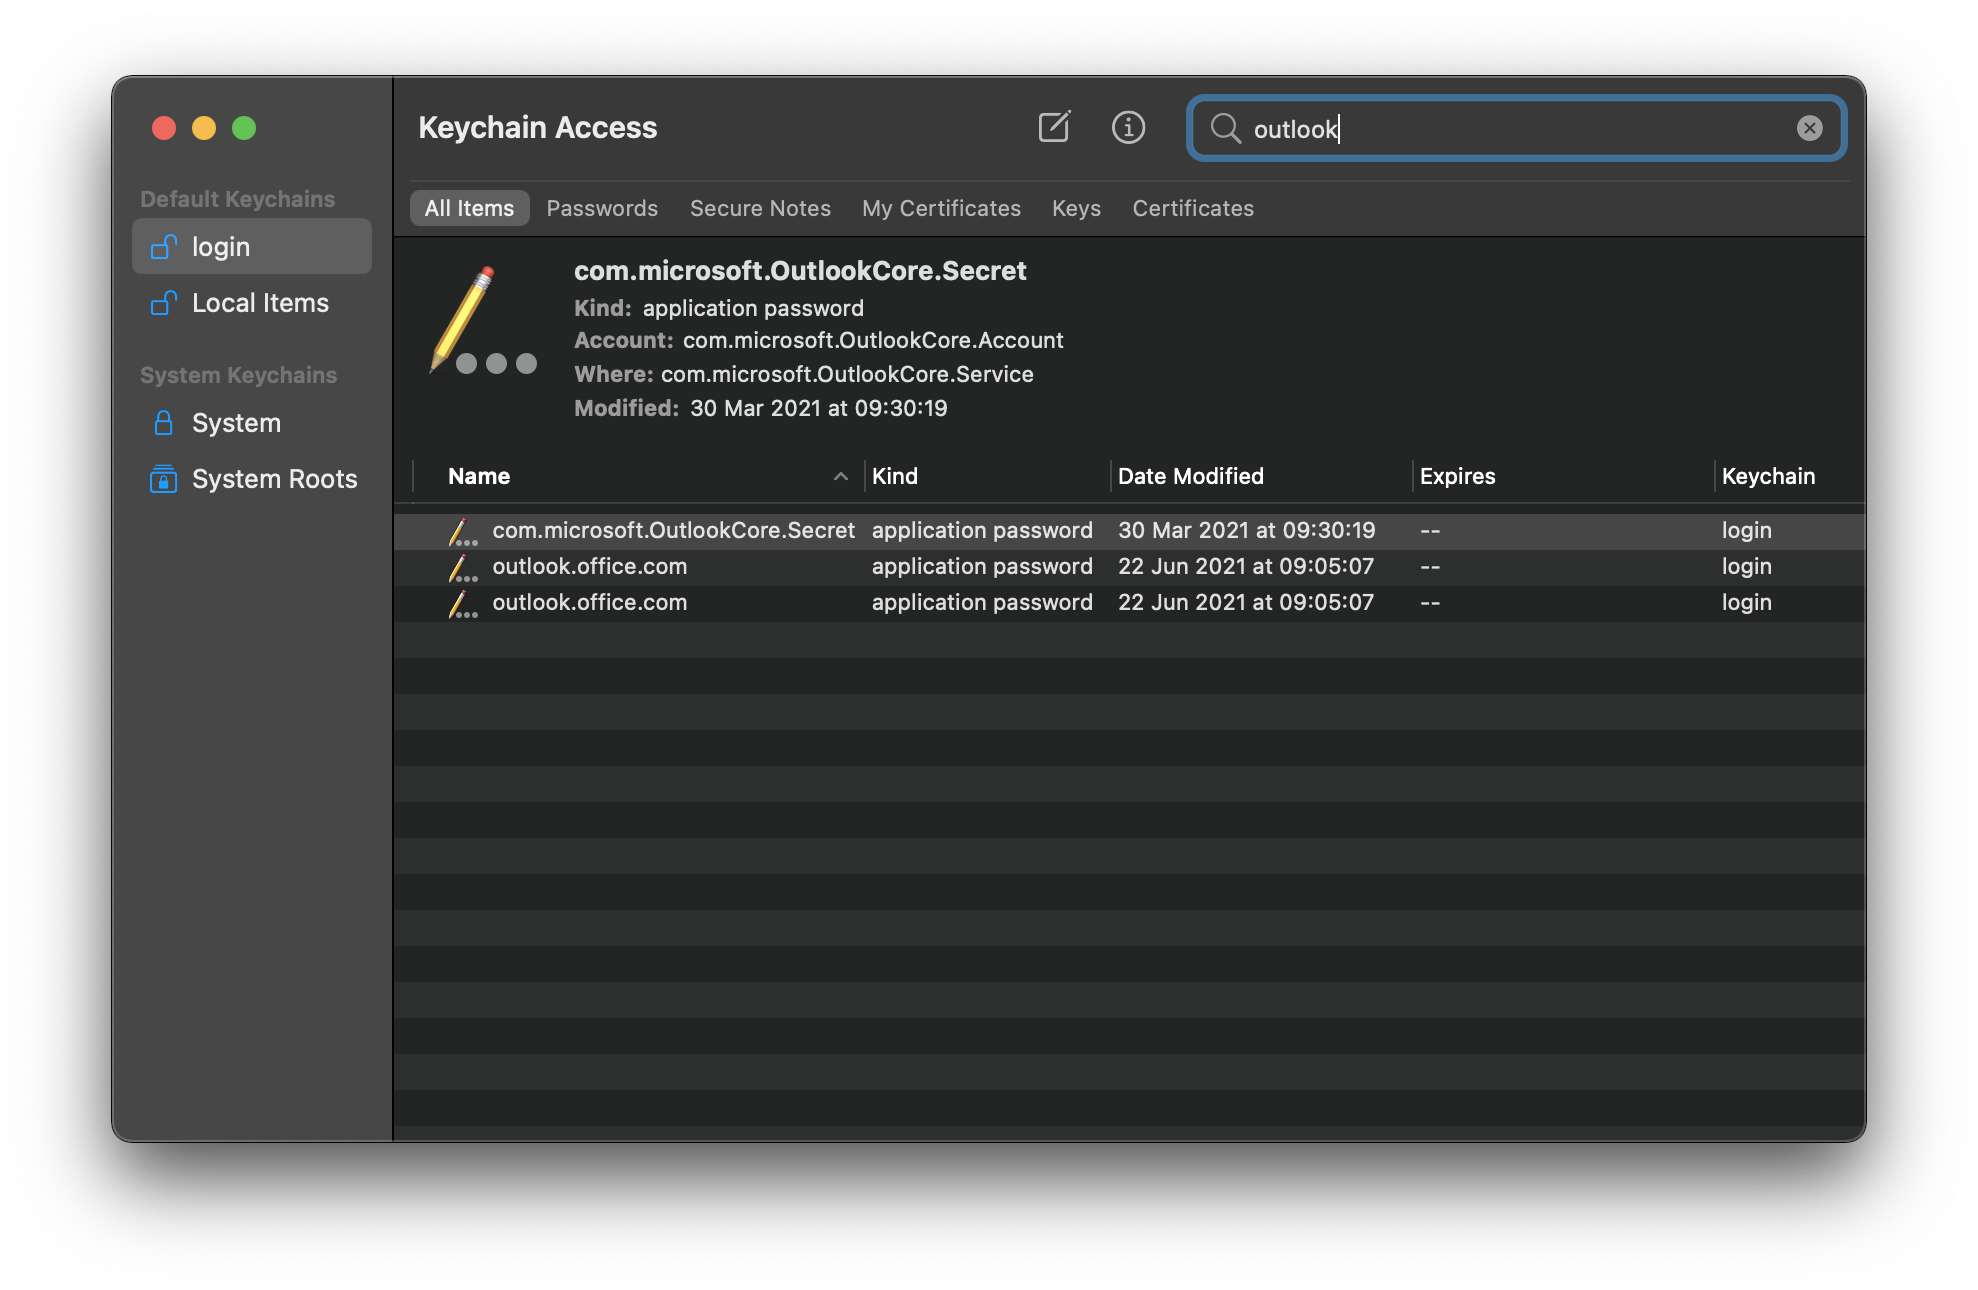
Task: Click the Kind value application password in header
Action: tap(753, 308)
